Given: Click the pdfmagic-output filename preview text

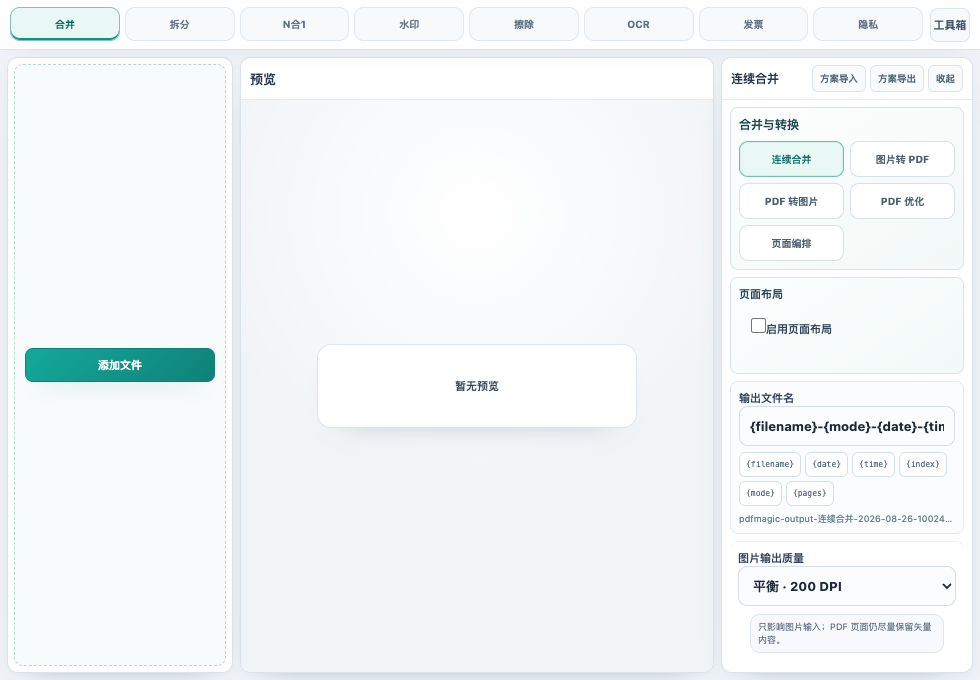Looking at the screenshot, I should pyautogui.click(x=846, y=519).
